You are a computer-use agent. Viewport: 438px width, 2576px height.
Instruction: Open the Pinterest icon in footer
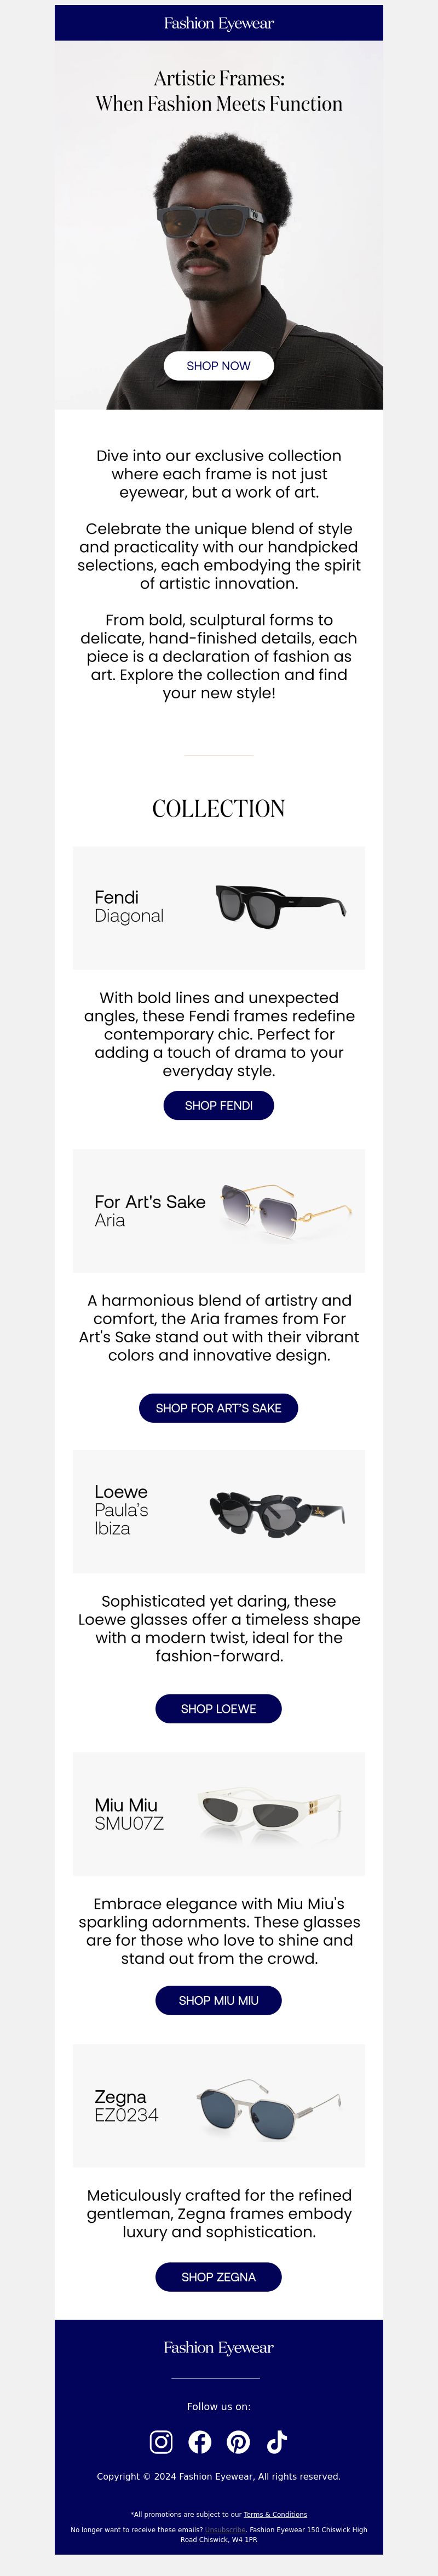coord(238,2441)
